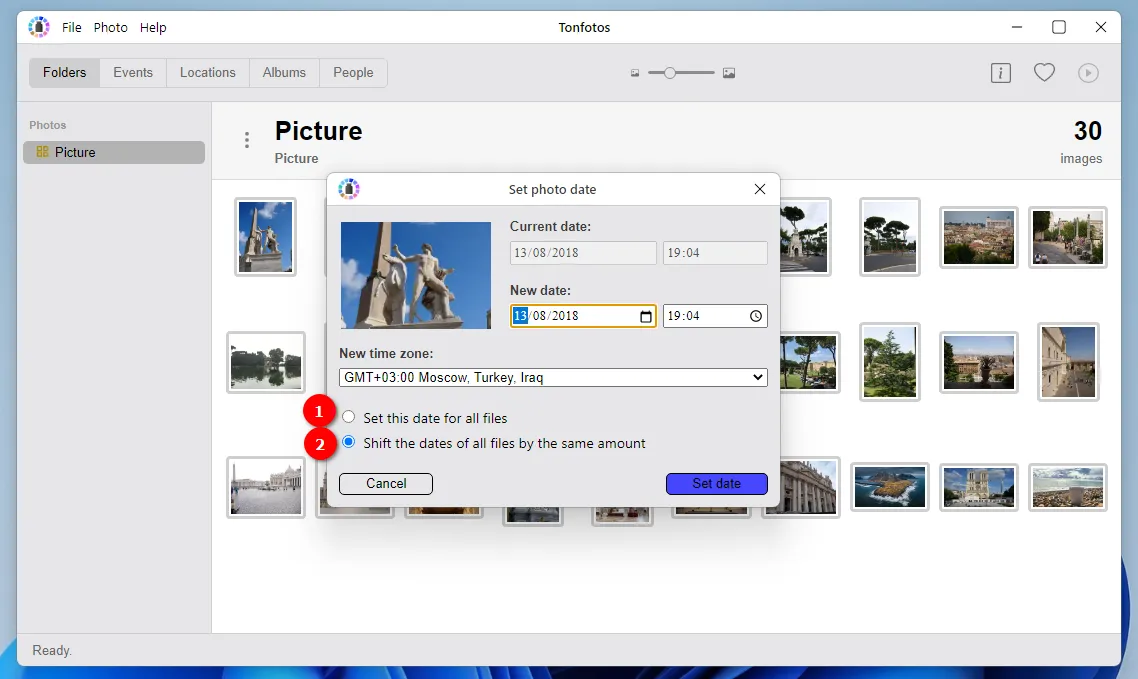Open the info panel icon

[x=1000, y=73]
